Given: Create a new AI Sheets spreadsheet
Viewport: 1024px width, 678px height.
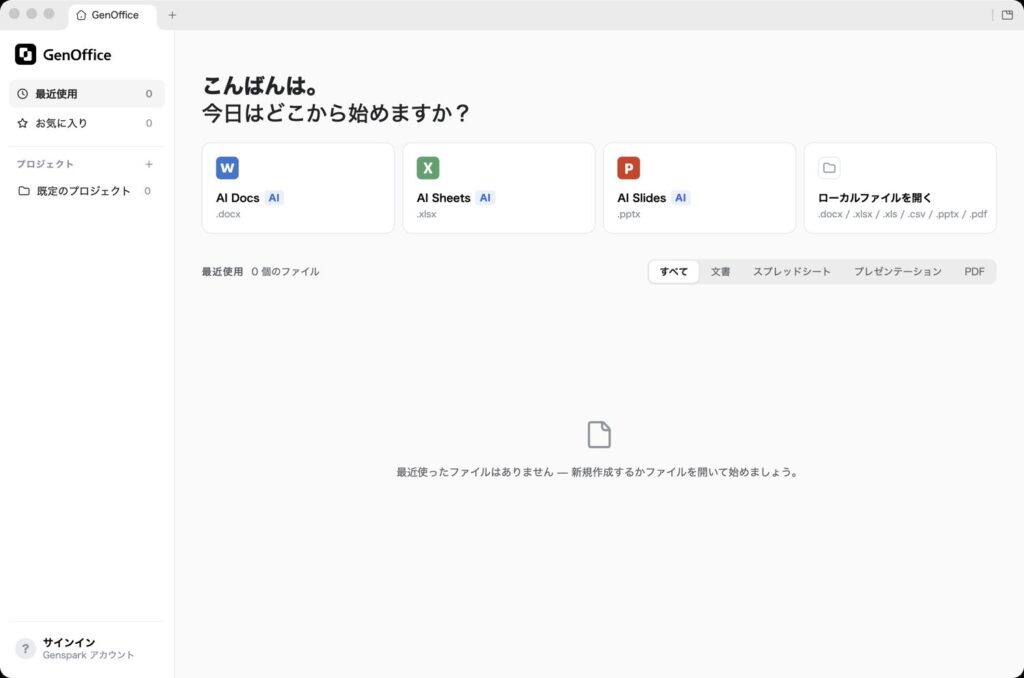Looking at the screenshot, I should click(498, 188).
